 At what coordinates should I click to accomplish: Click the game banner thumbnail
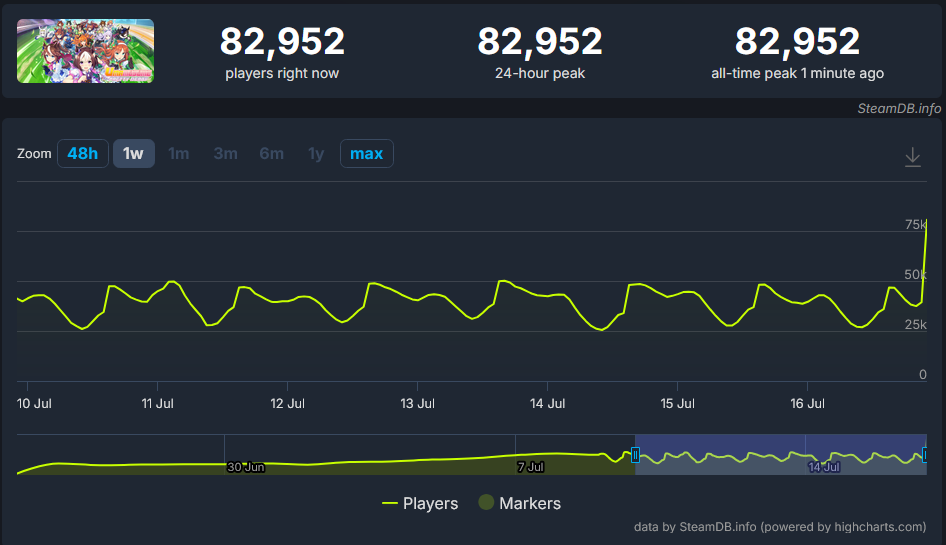point(85,51)
